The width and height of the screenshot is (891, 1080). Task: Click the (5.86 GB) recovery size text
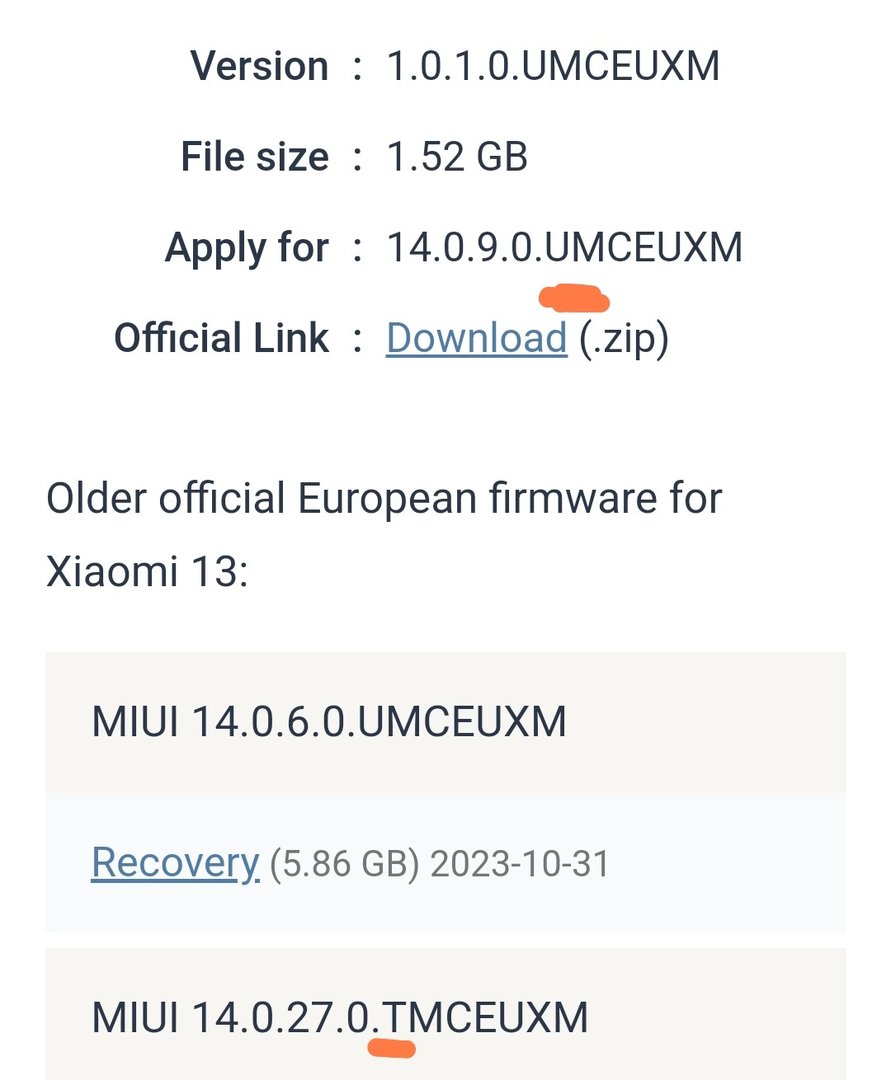click(x=344, y=864)
